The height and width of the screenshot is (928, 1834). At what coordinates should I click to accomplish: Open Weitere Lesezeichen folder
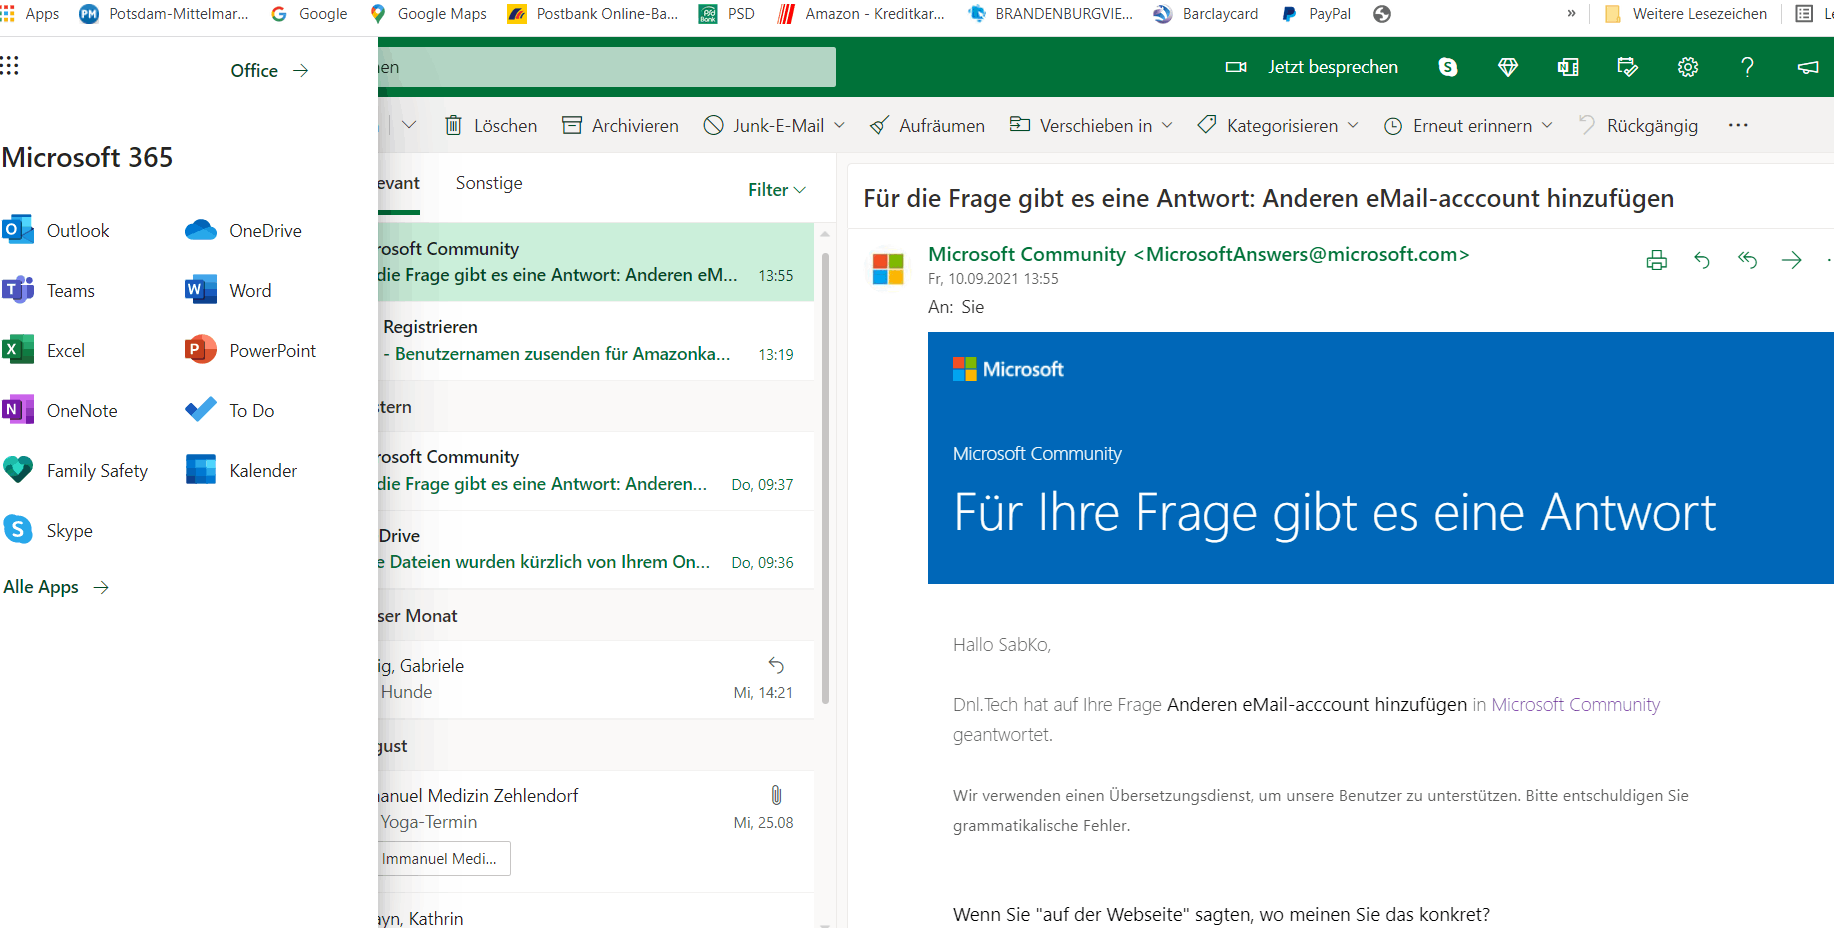pos(1685,14)
